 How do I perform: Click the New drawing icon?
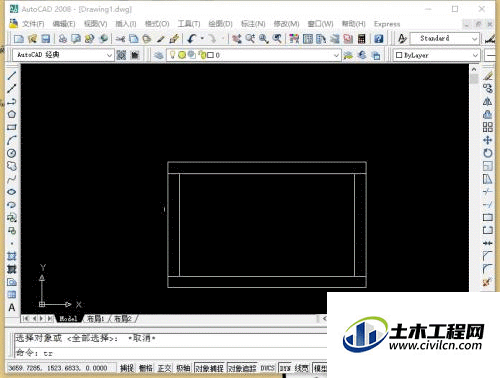pos(19,39)
